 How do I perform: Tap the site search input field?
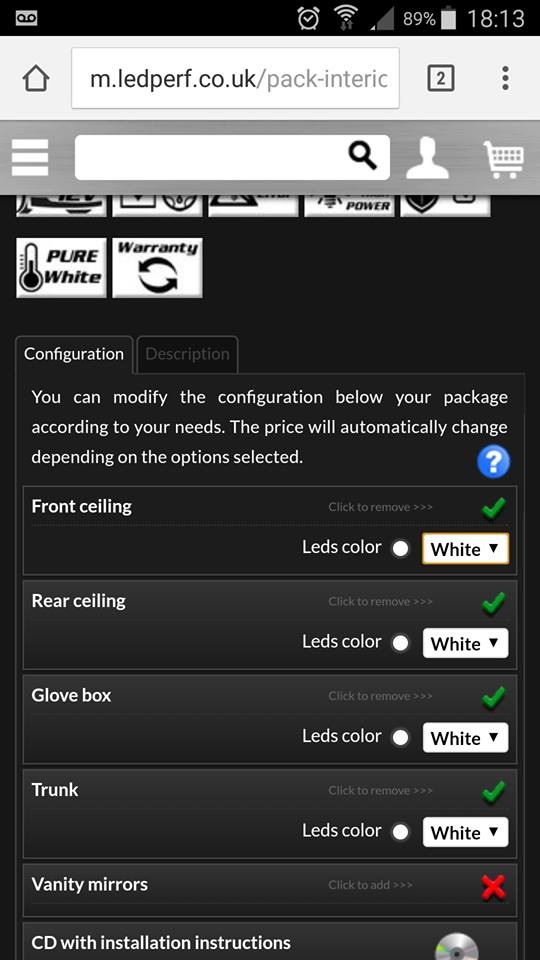[x=232, y=157]
